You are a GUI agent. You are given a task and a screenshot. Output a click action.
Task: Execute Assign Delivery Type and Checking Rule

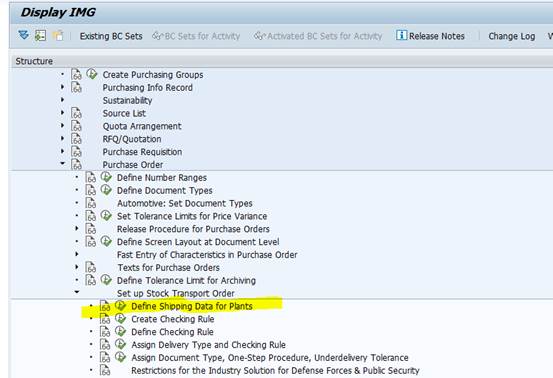coord(121,344)
